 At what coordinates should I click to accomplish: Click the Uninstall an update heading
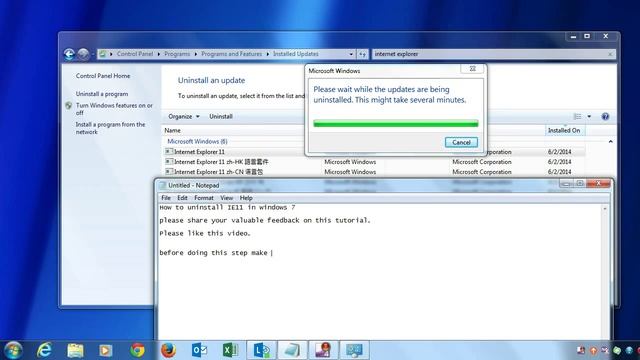[211, 80]
